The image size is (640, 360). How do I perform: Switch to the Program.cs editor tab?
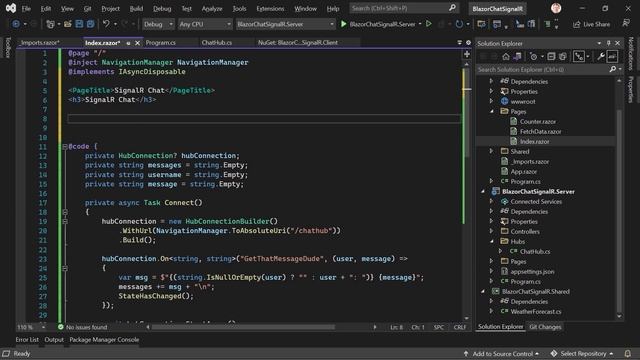click(160, 42)
